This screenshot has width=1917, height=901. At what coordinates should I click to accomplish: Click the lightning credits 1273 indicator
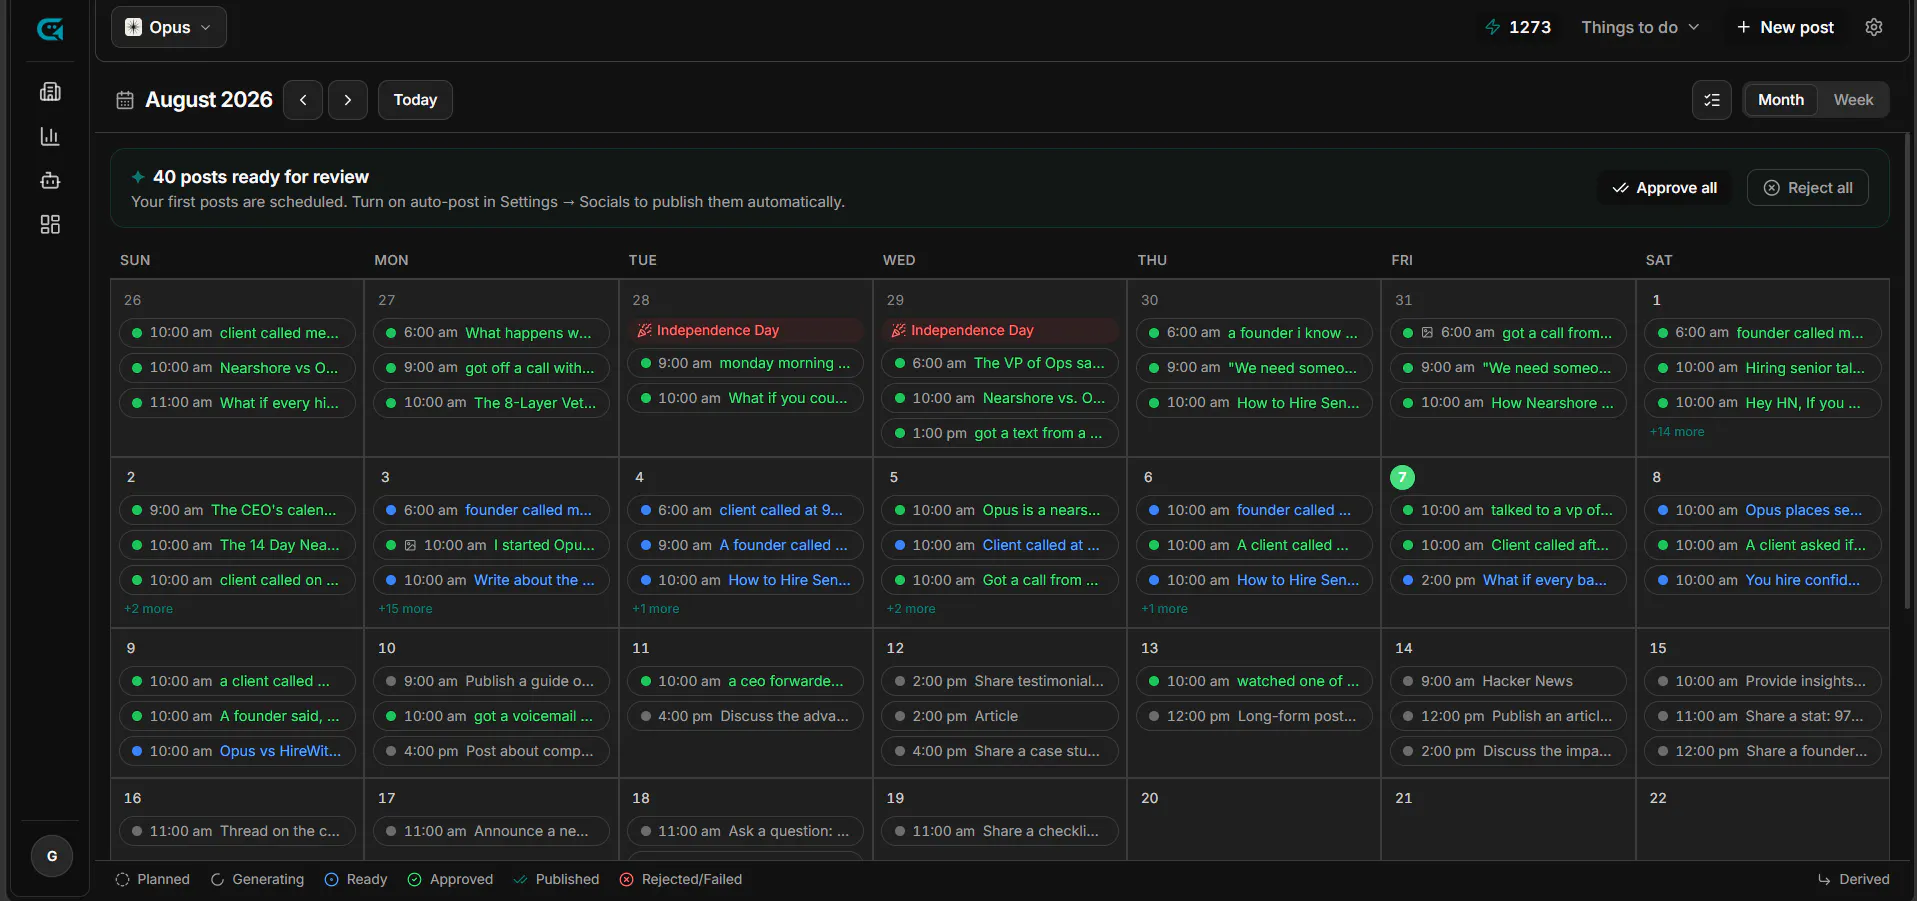1518,27
